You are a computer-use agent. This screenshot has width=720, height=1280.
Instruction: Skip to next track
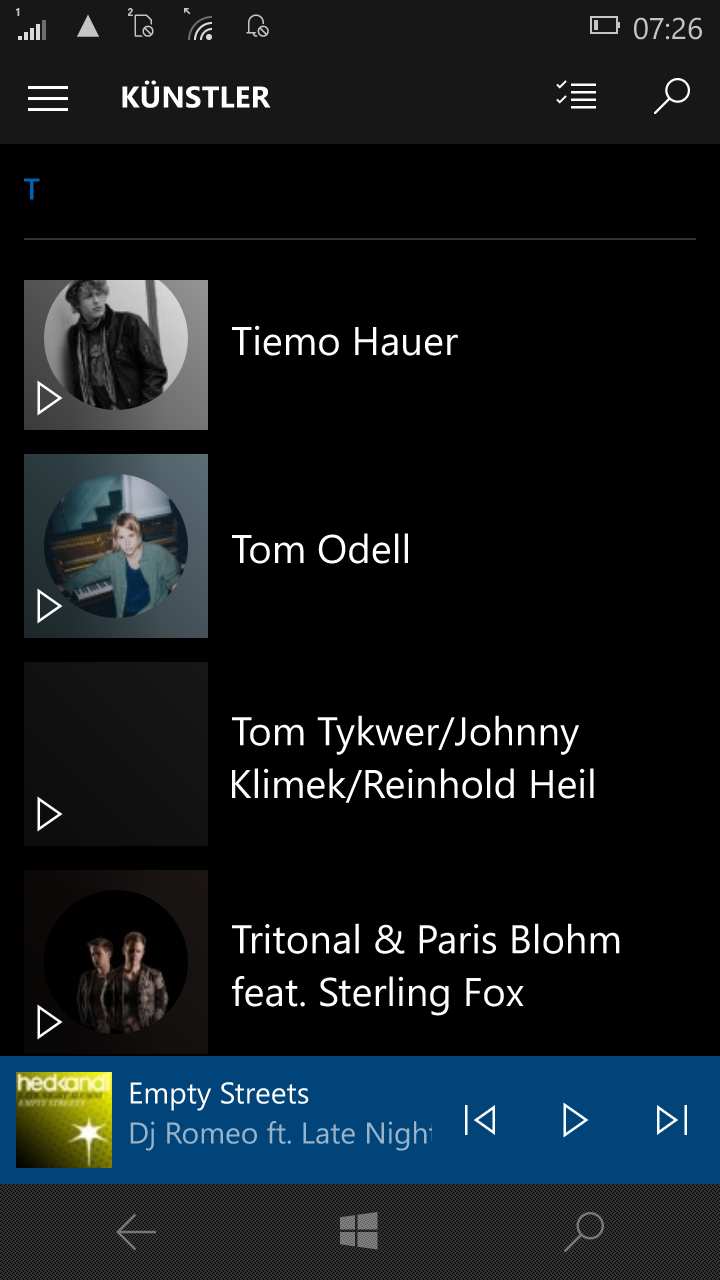point(672,1120)
